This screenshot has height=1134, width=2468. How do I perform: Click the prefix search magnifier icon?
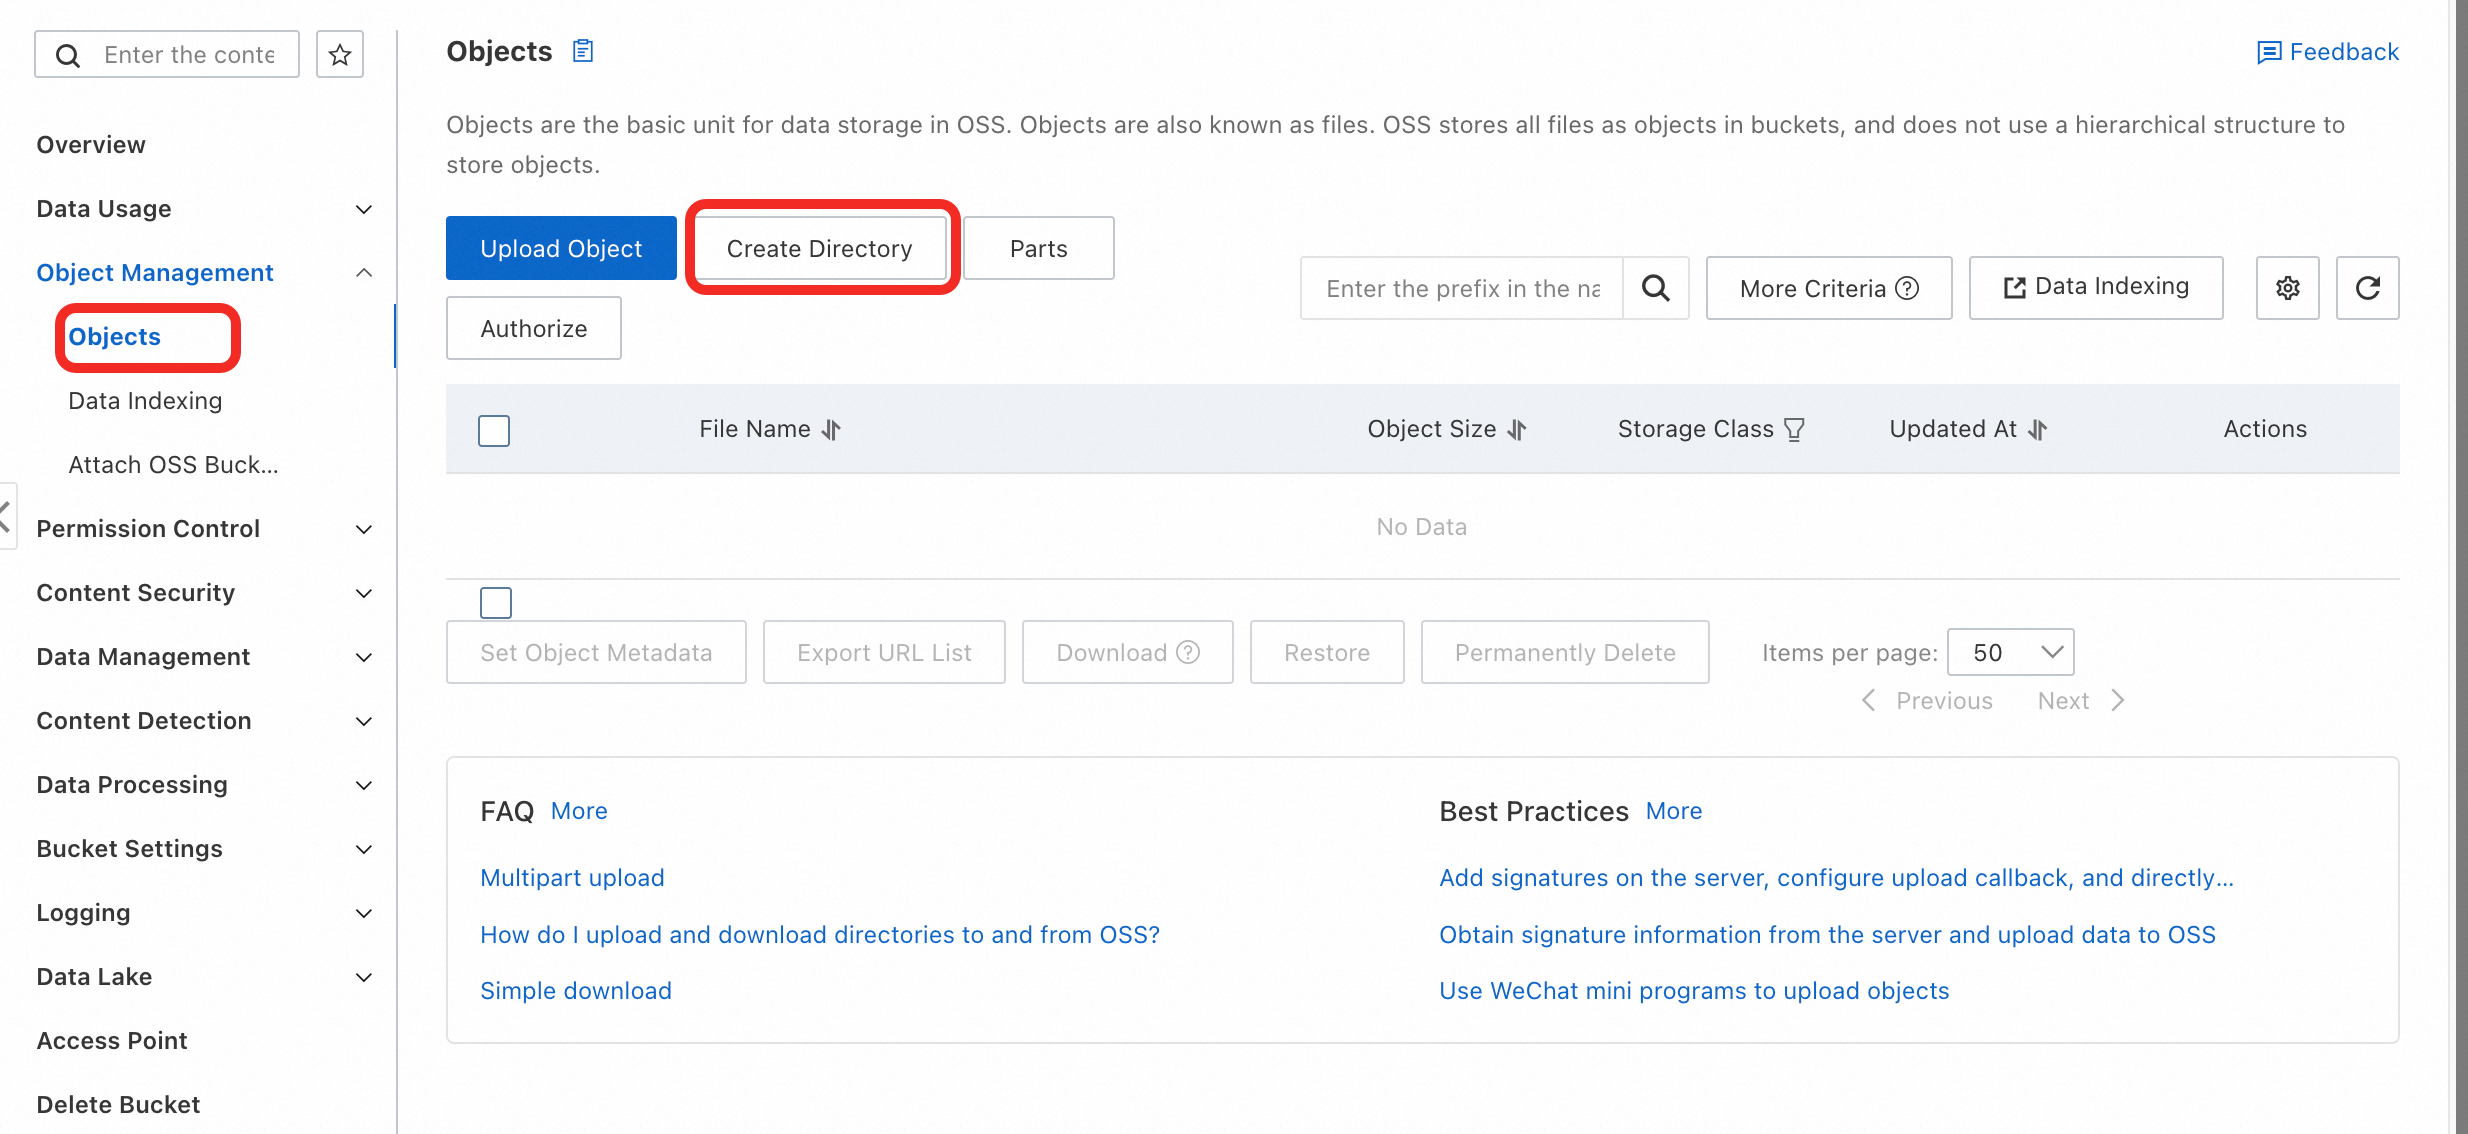tap(1656, 288)
